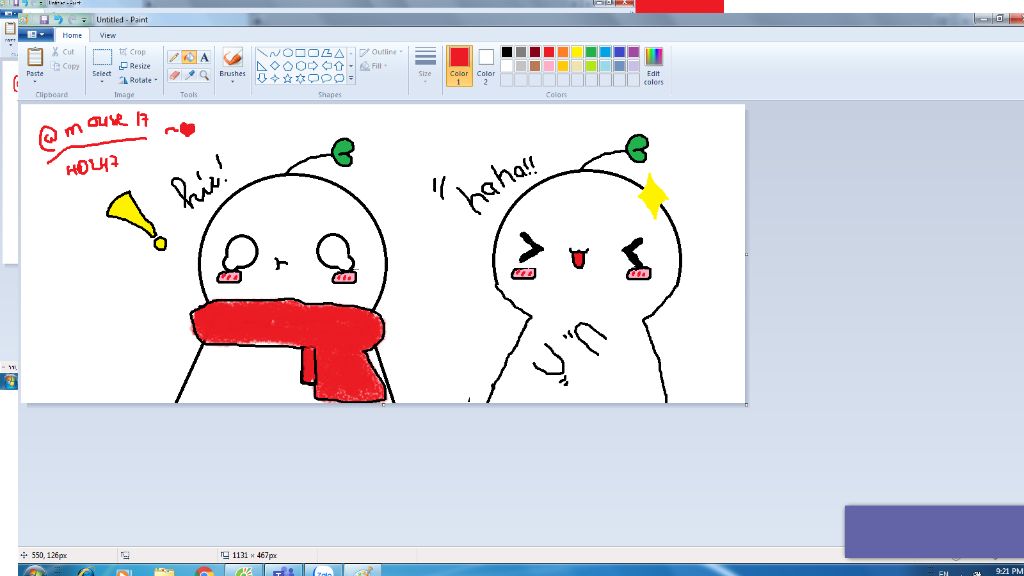The image size is (1024, 576).
Task: Open Paste options dropdown arrow
Action: point(35,81)
